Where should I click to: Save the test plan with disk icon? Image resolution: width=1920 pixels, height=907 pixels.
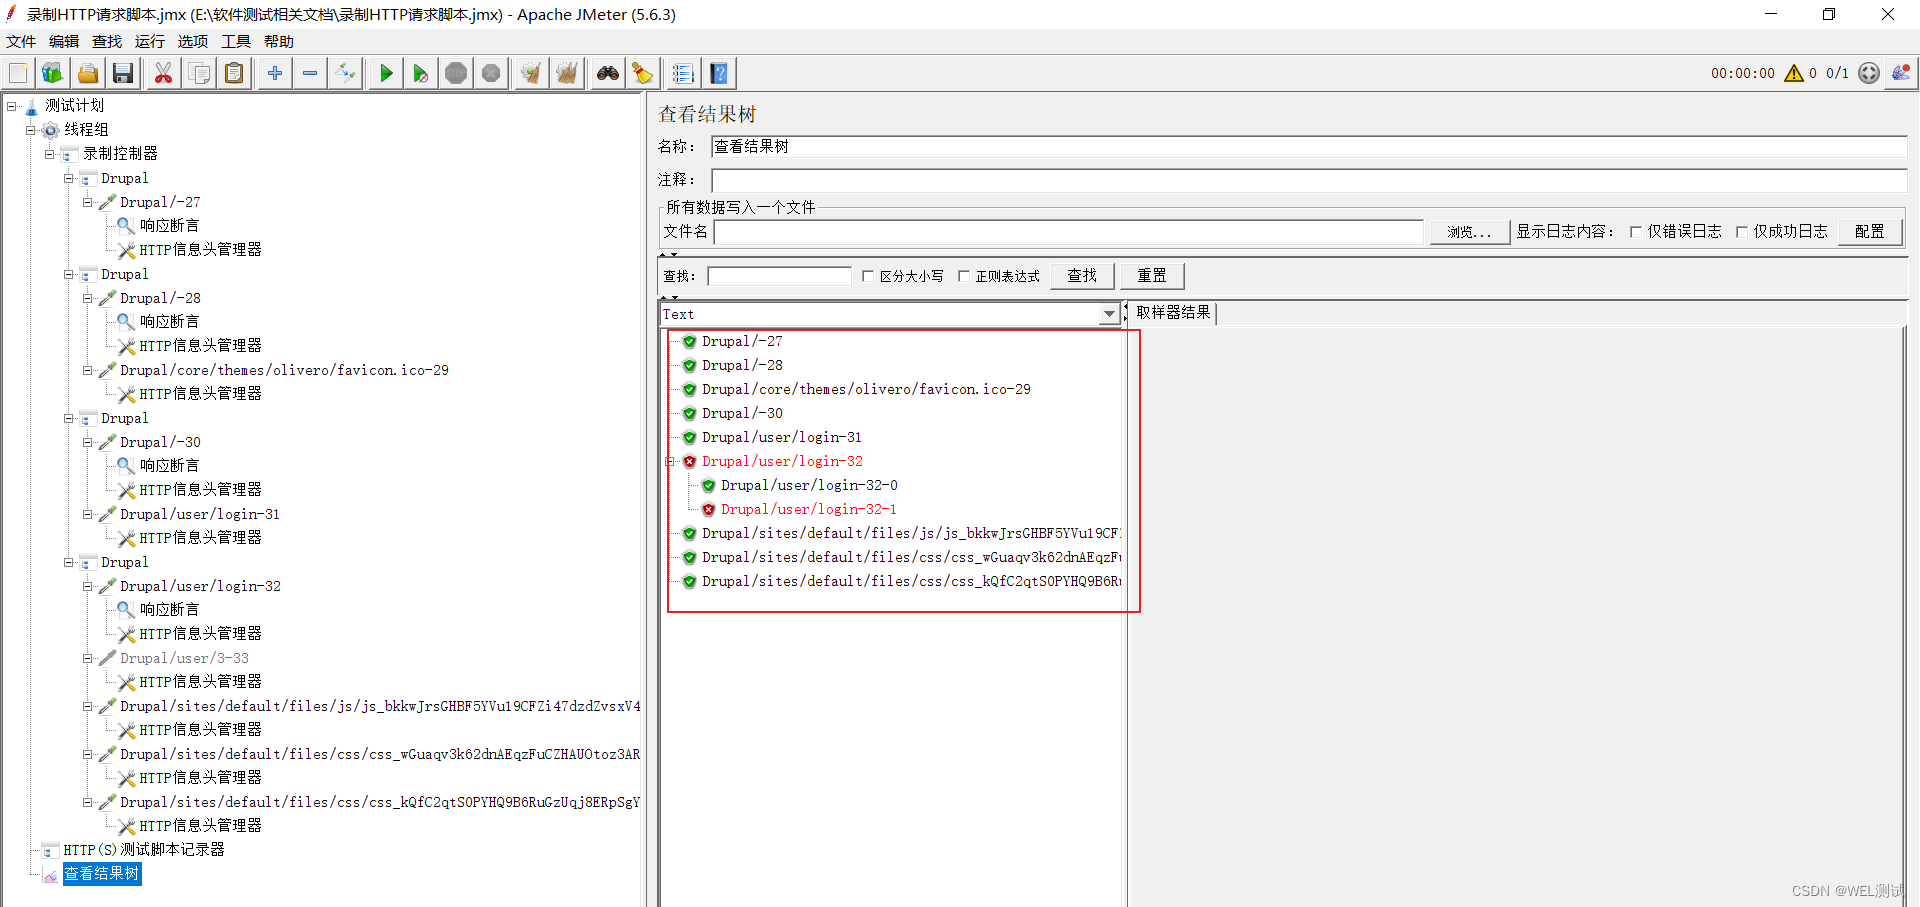point(123,73)
